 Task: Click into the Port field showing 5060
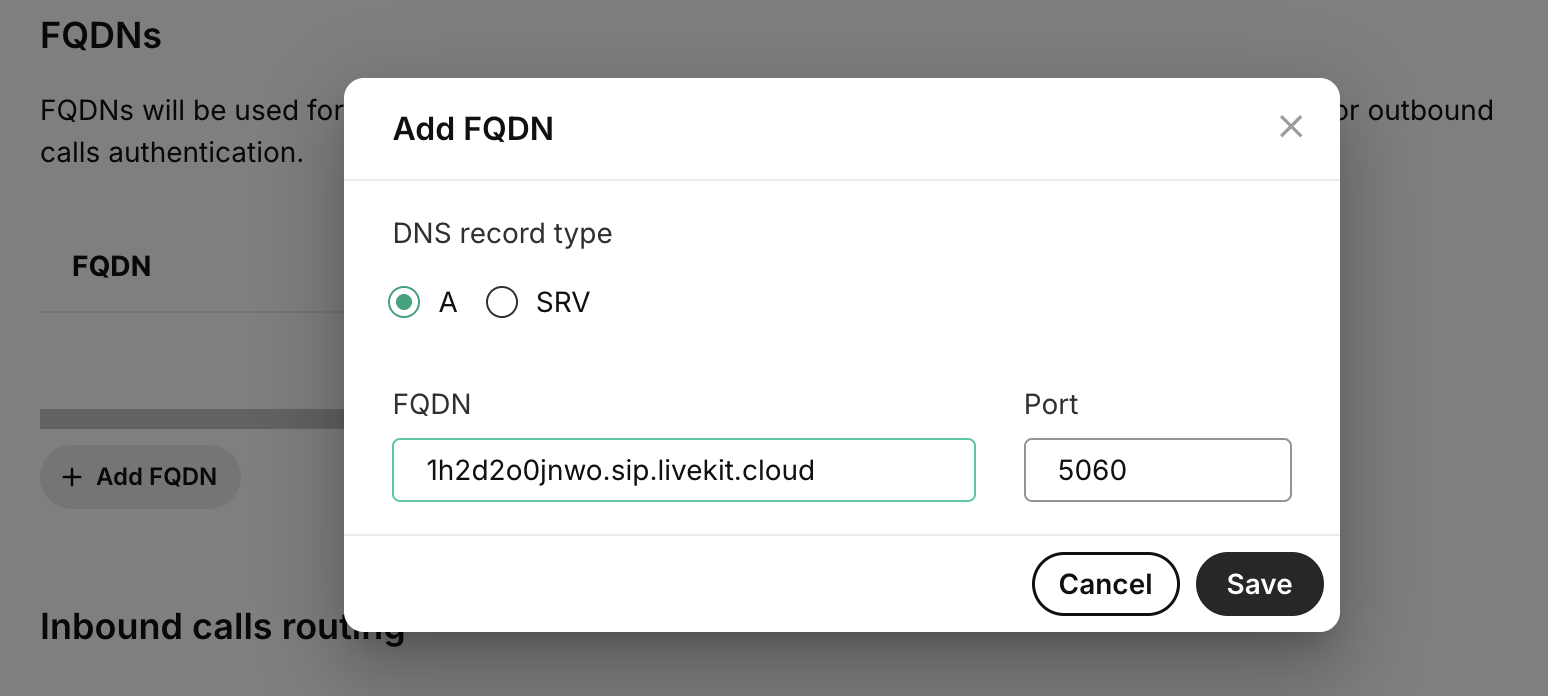[1157, 470]
